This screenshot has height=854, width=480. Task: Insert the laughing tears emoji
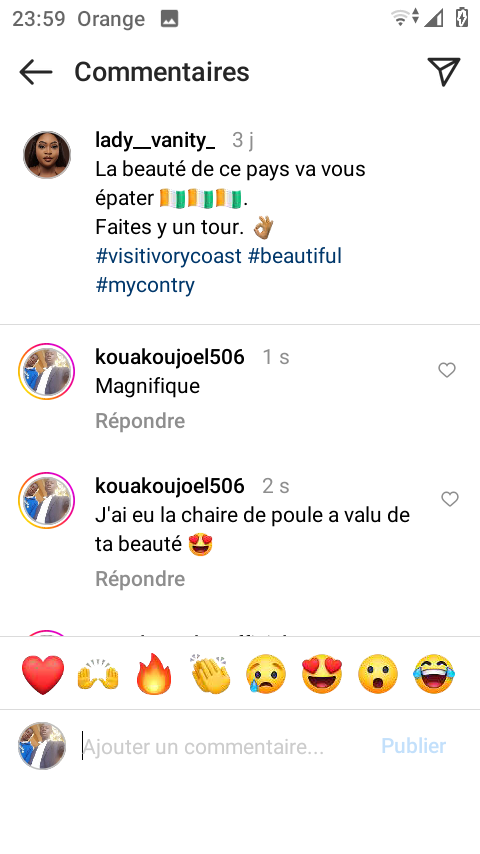coord(434,674)
